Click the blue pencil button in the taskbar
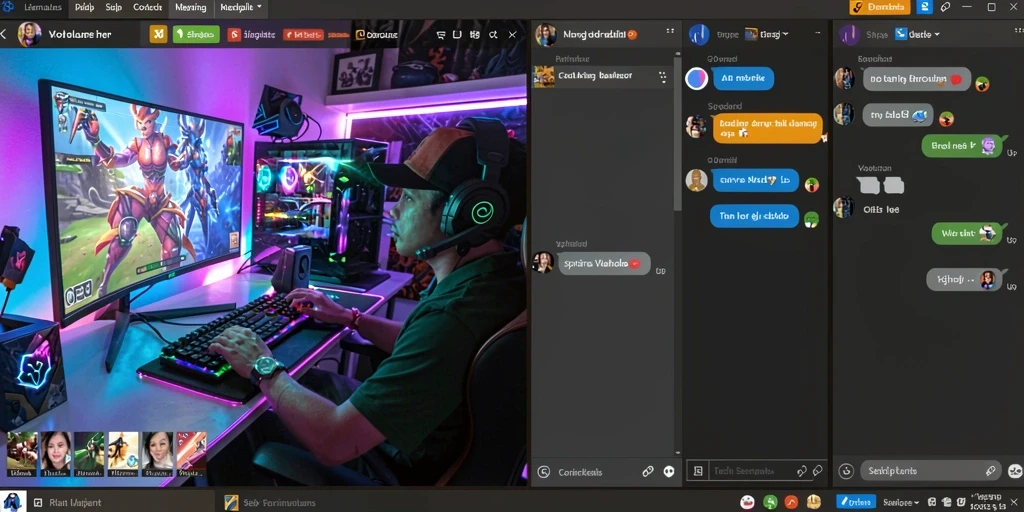The image size is (1024, 512). (856, 502)
